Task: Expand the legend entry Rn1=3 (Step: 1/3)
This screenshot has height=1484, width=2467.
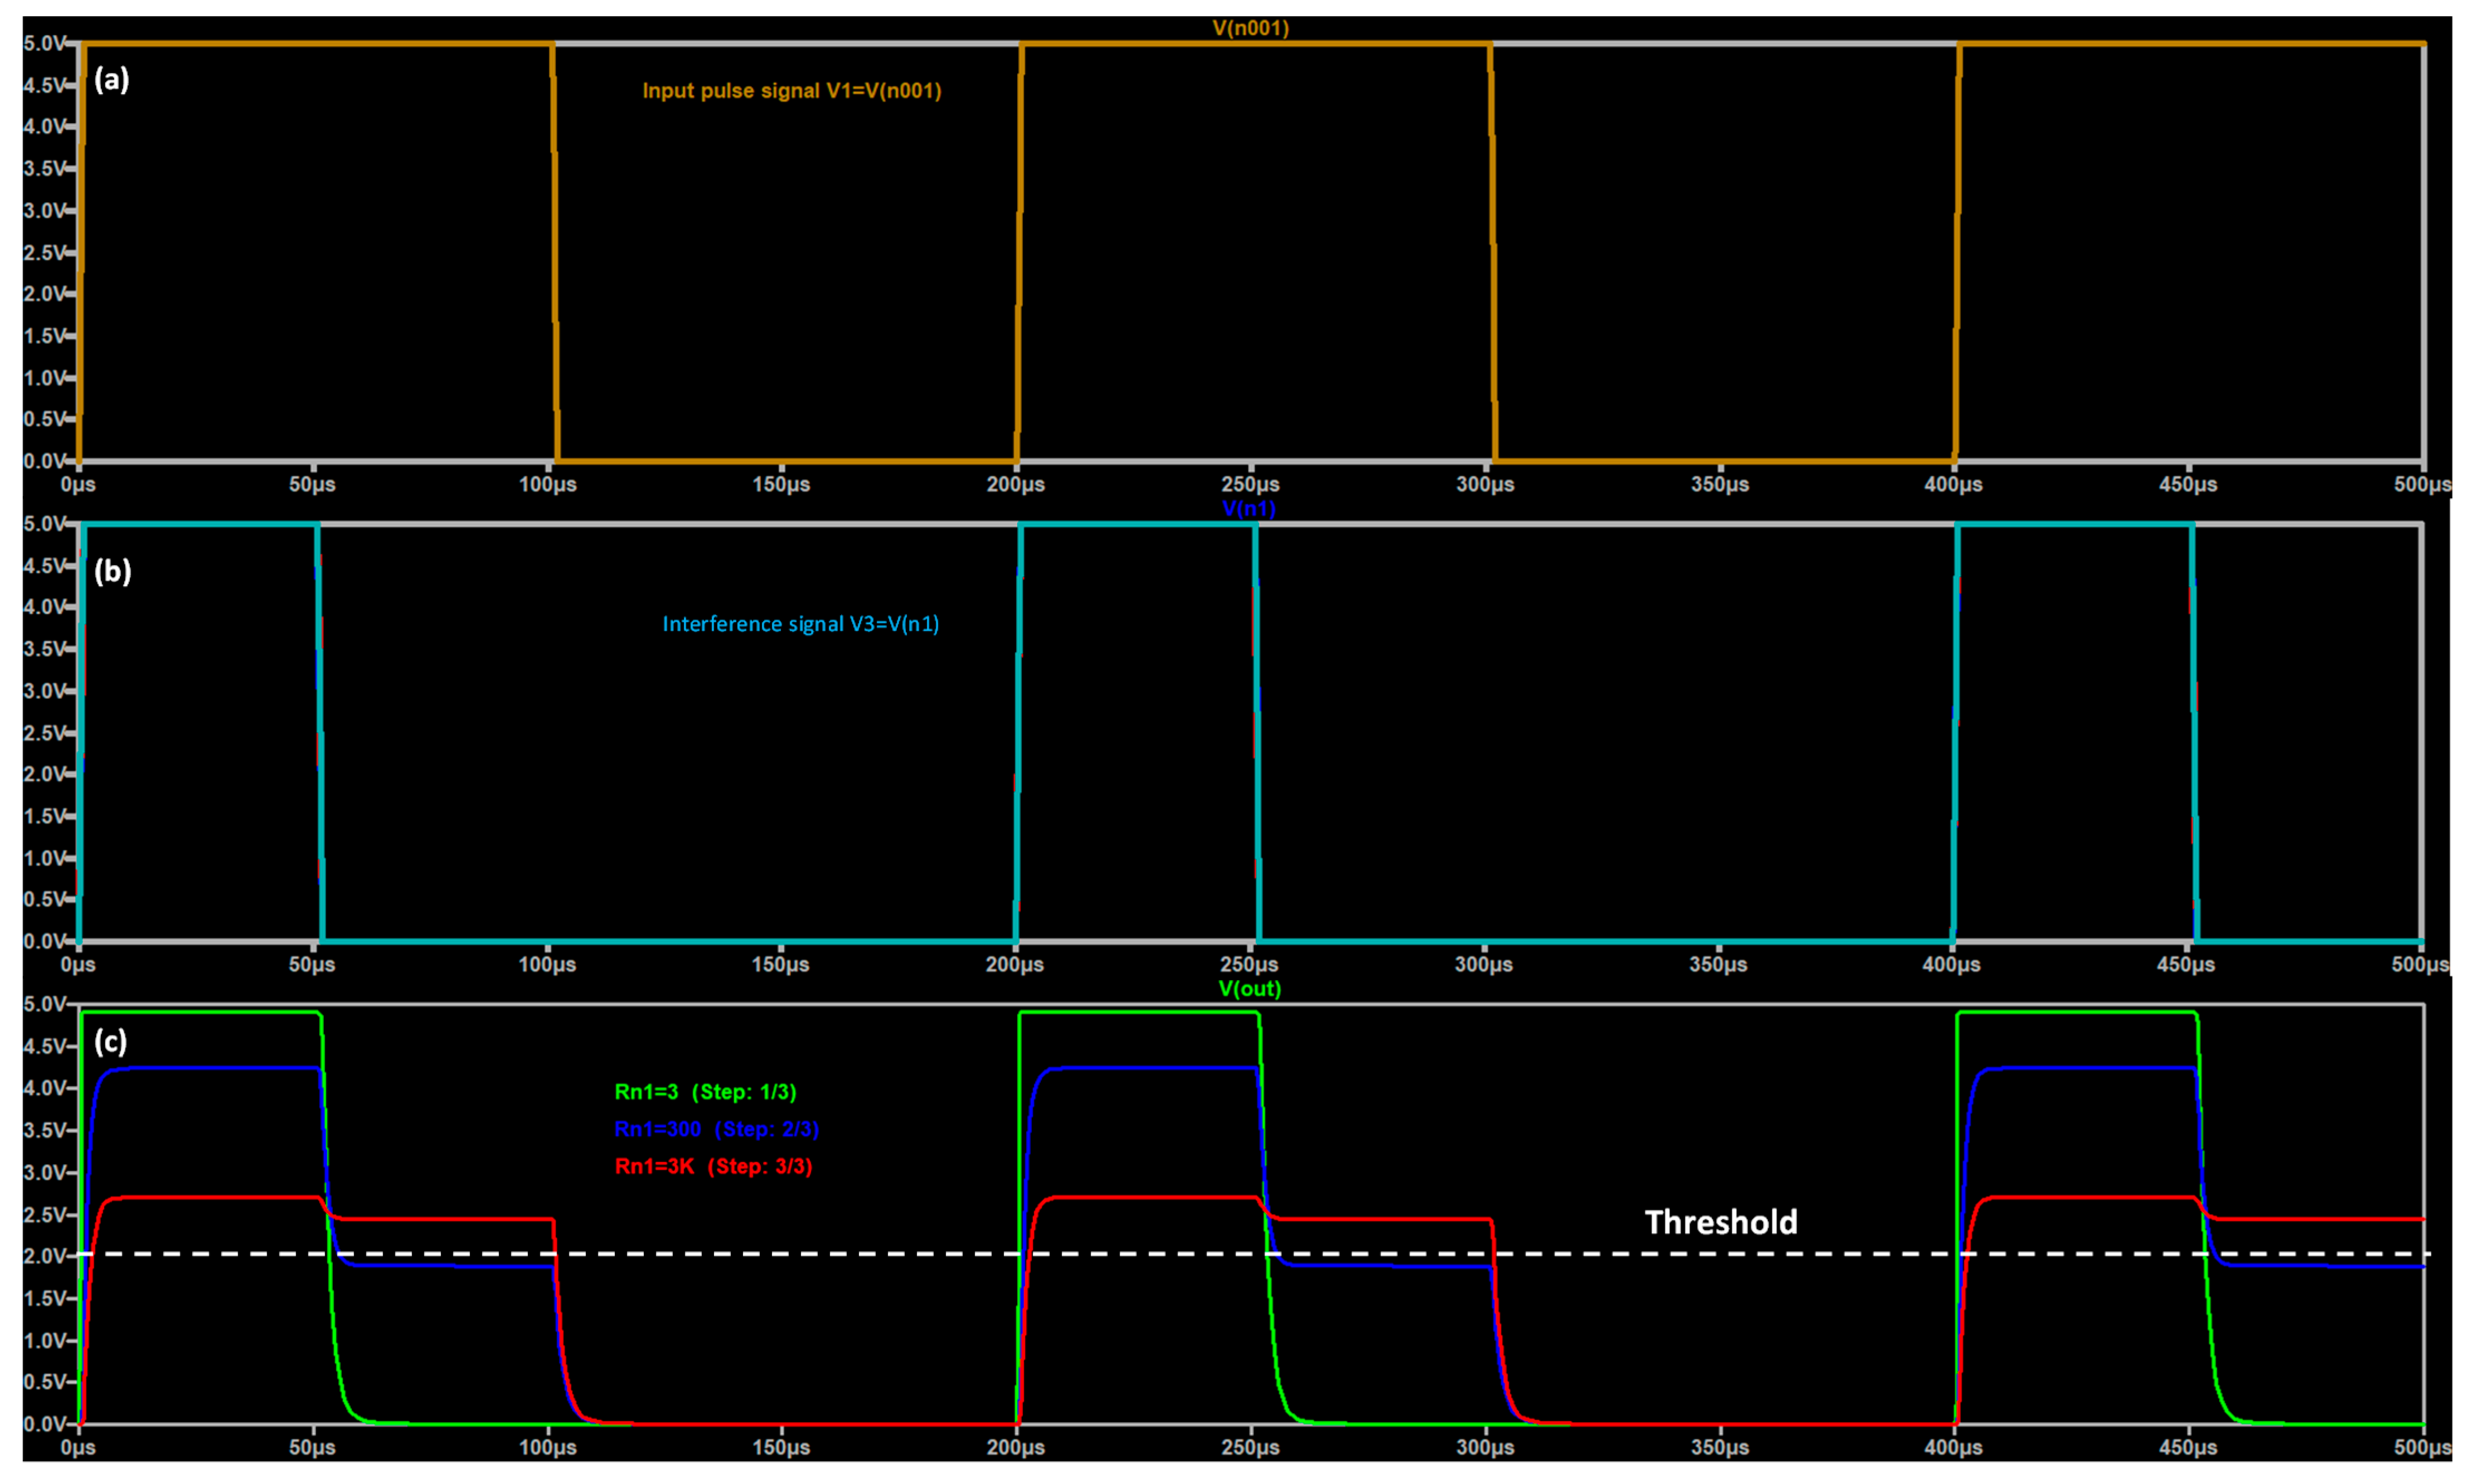Action: click(706, 1093)
